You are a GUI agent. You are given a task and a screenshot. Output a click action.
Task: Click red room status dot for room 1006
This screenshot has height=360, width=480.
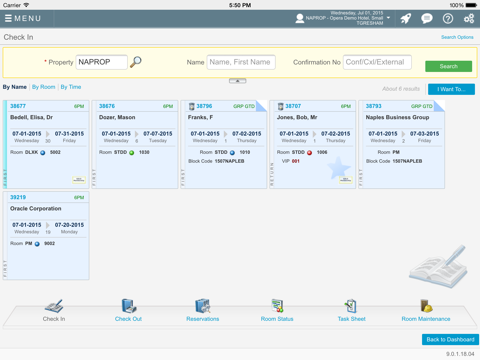pos(309,153)
